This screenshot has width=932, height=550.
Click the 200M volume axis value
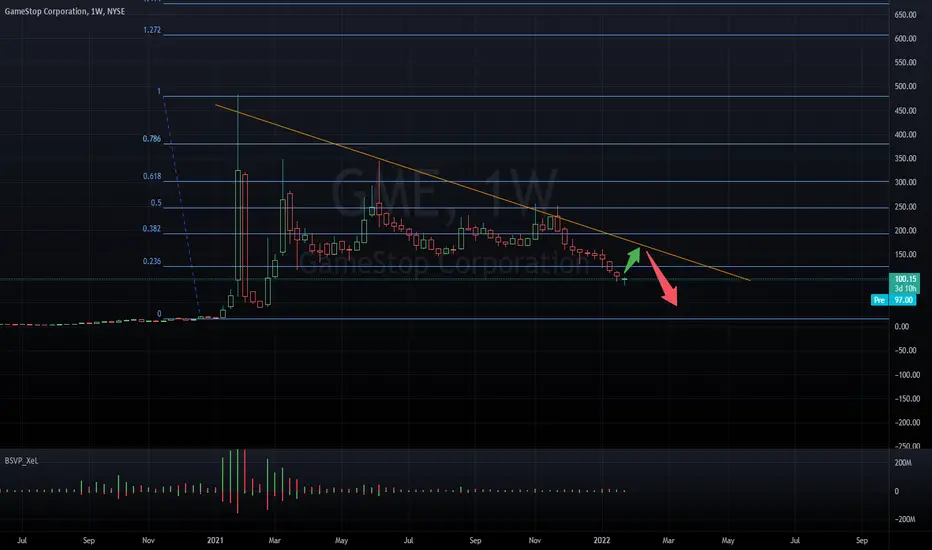(903, 463)
